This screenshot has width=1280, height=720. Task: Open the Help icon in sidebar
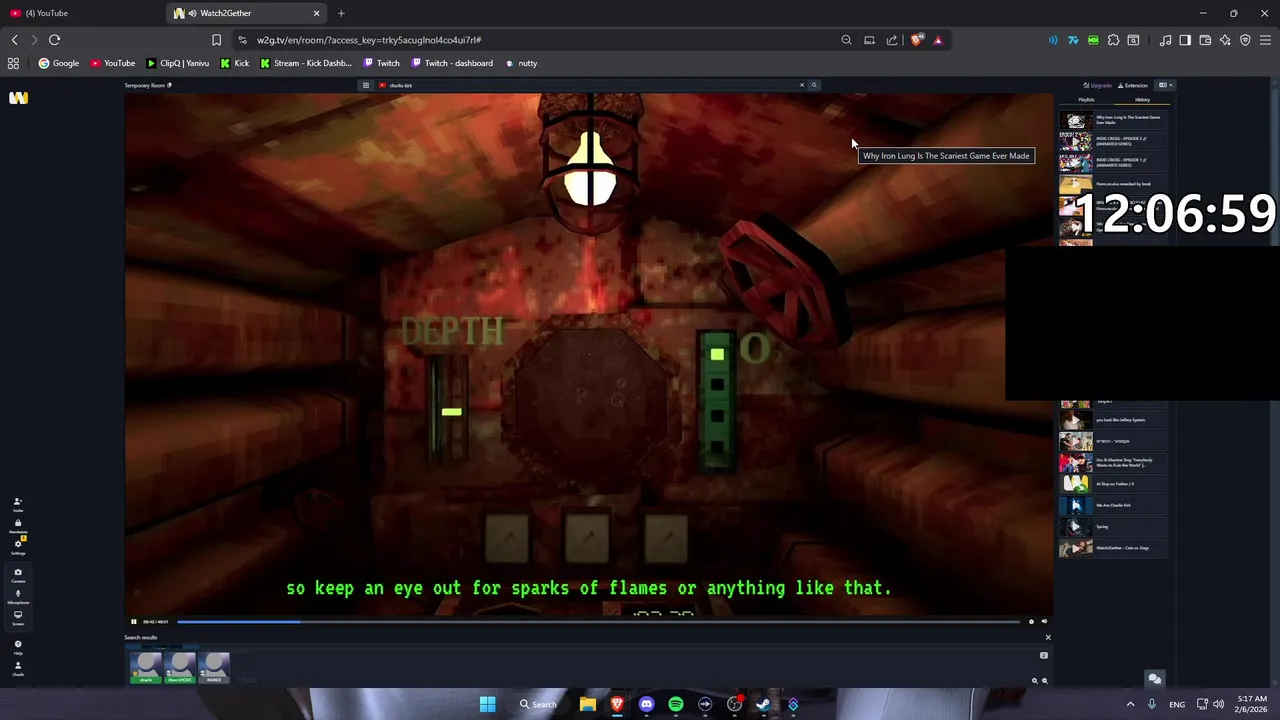tap(17, 647)
